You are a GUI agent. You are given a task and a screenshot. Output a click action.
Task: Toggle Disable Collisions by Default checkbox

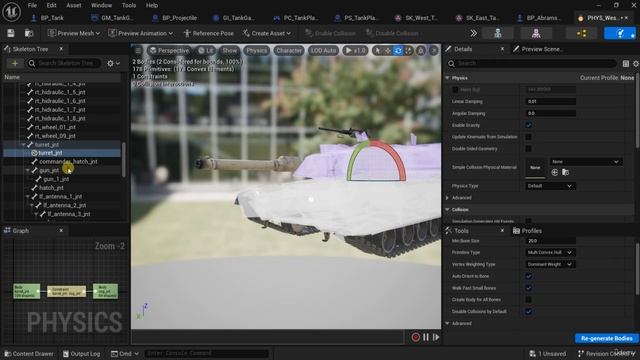tap(529, 311)
